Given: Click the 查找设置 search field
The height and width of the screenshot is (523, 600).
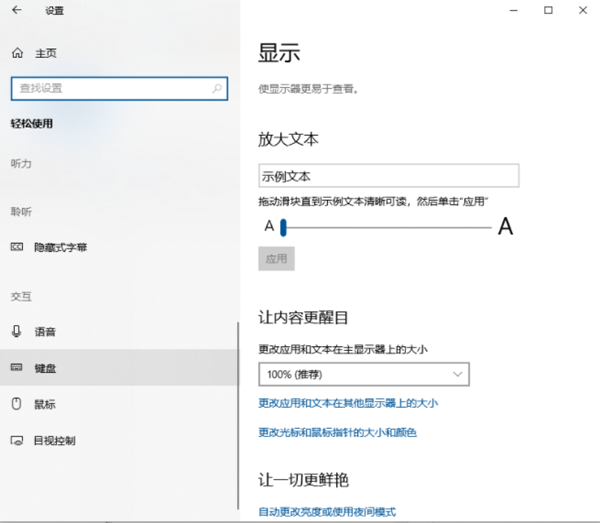Looking at the screenshot, I should tap(110, 89).
